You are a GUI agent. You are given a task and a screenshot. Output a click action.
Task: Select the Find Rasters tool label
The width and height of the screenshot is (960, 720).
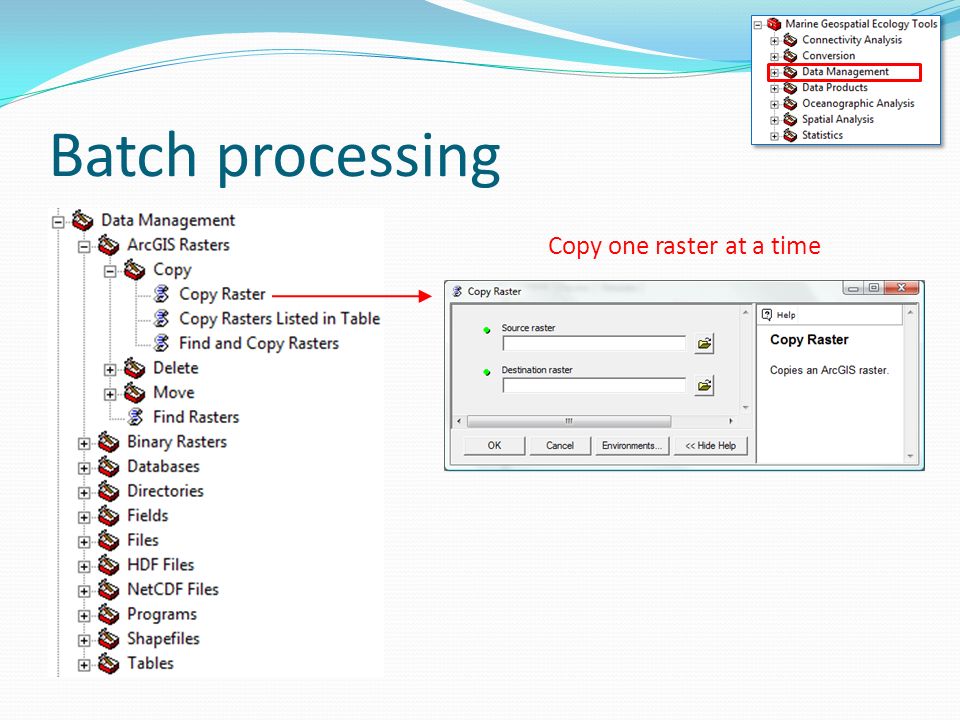(x=196, y=418)
